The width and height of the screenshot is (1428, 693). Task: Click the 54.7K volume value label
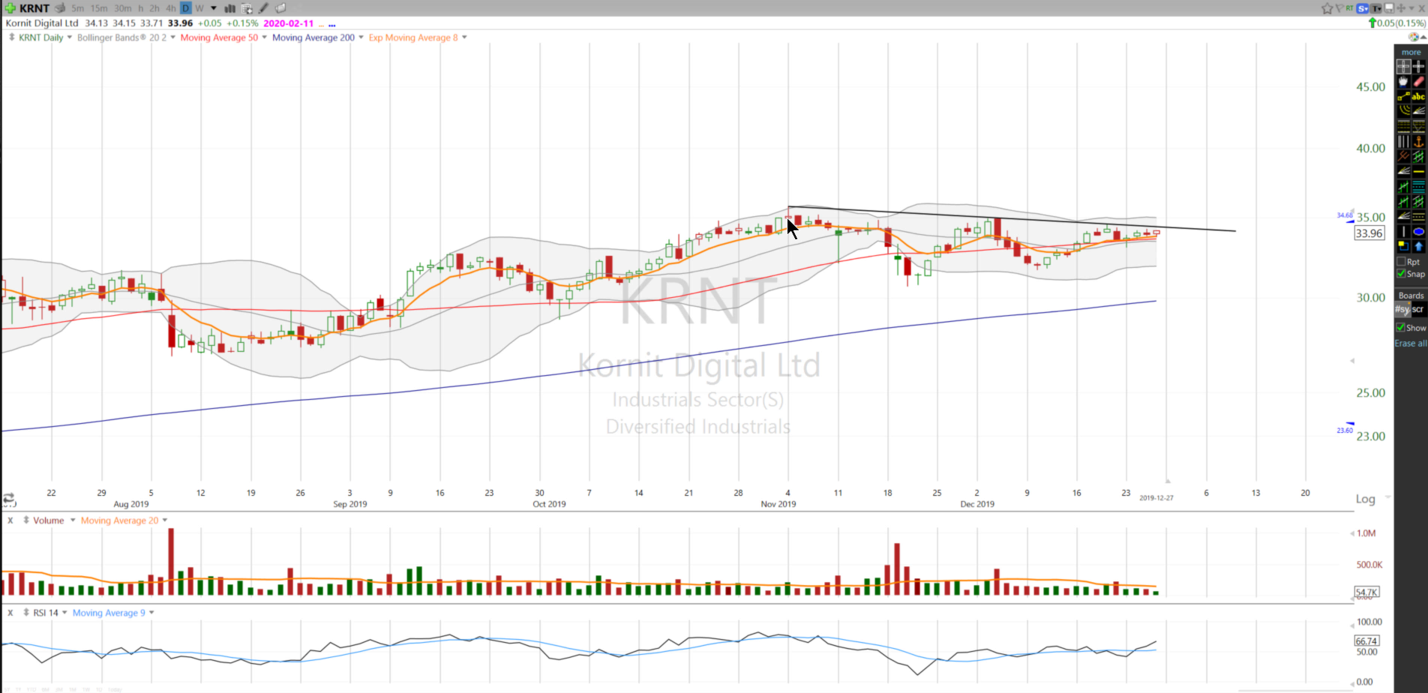point(1367,592)
